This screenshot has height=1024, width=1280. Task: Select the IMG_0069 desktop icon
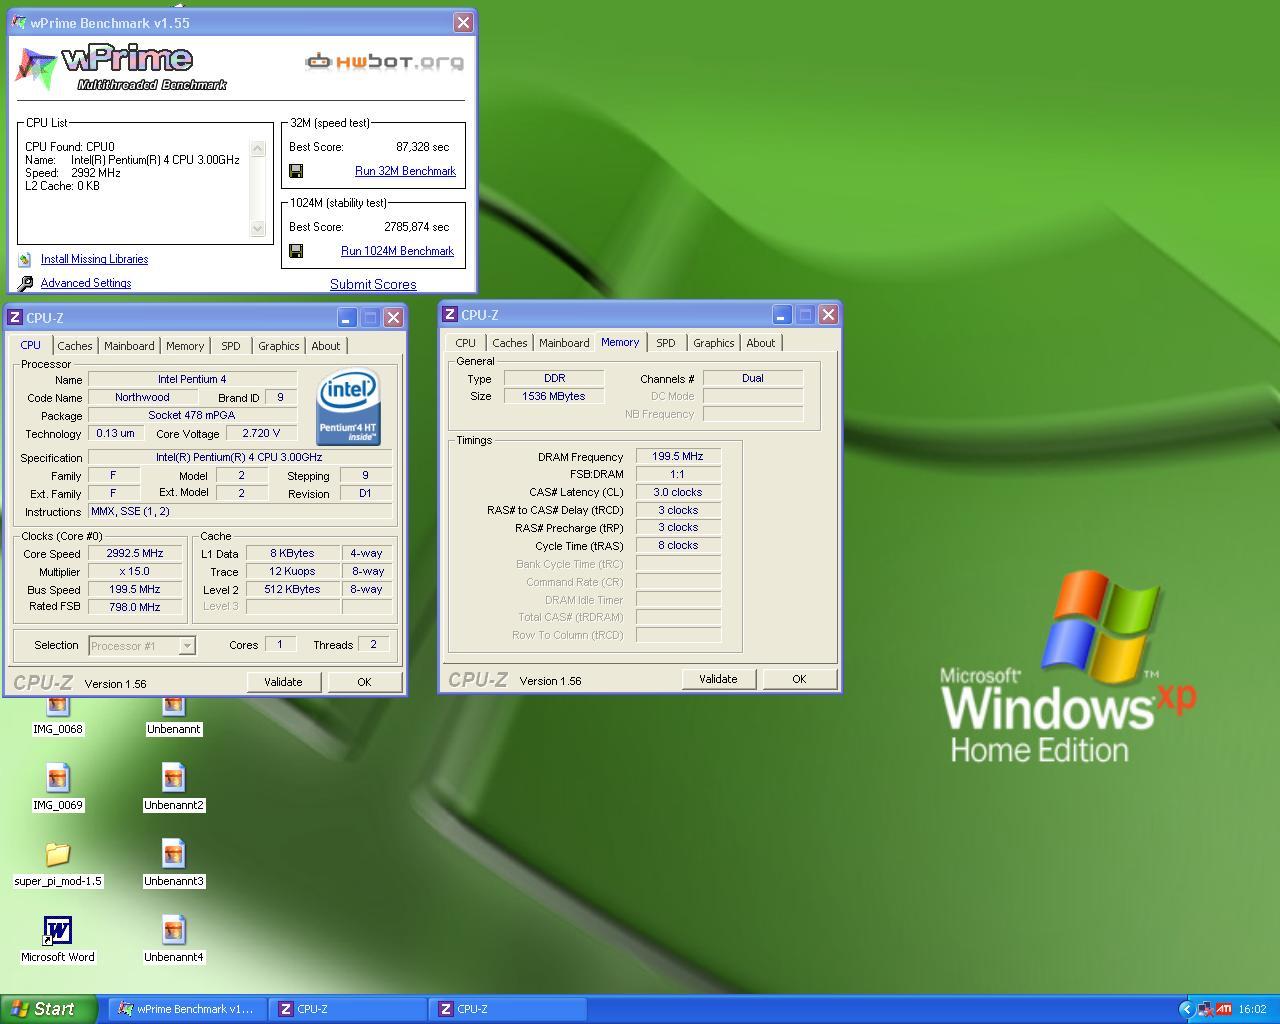(x=58, y=777)
